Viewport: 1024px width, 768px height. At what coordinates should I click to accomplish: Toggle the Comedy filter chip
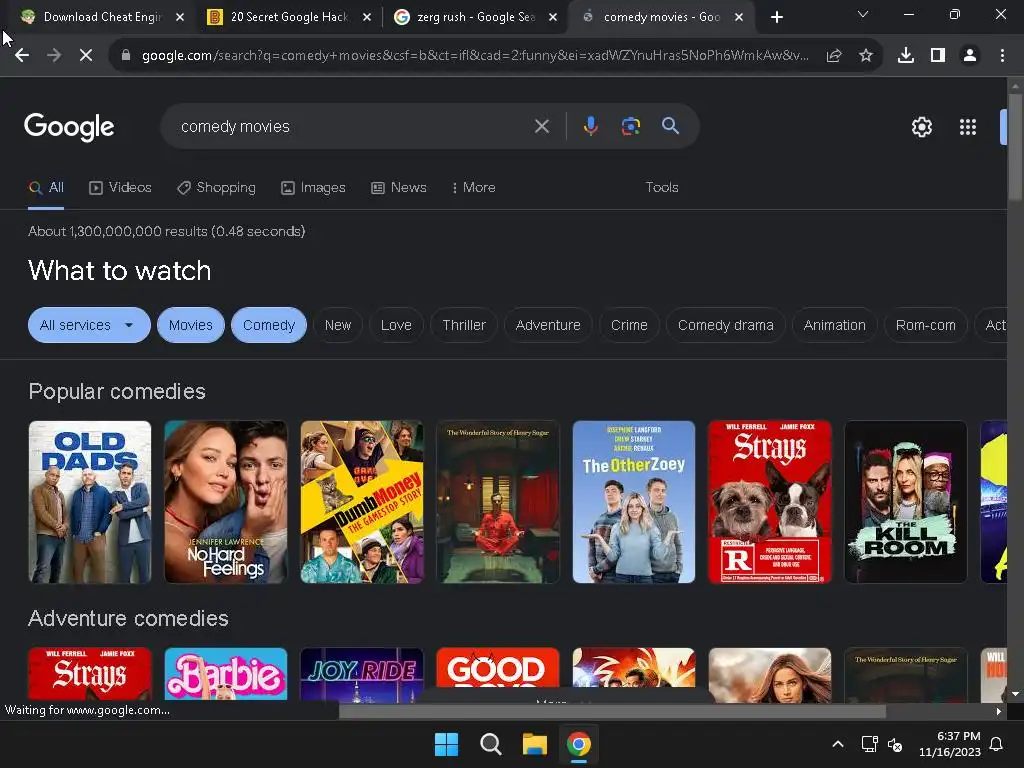coord(269,325)
